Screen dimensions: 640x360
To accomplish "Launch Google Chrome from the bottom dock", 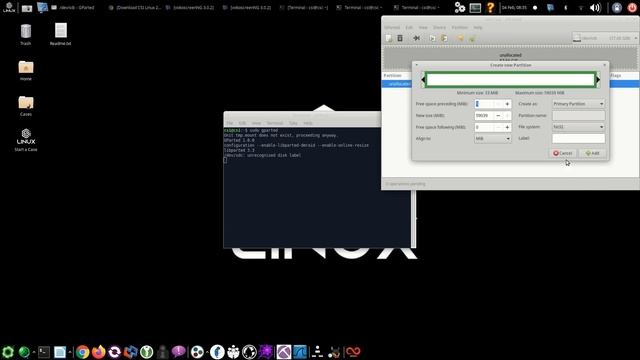I will coord(82,352).
